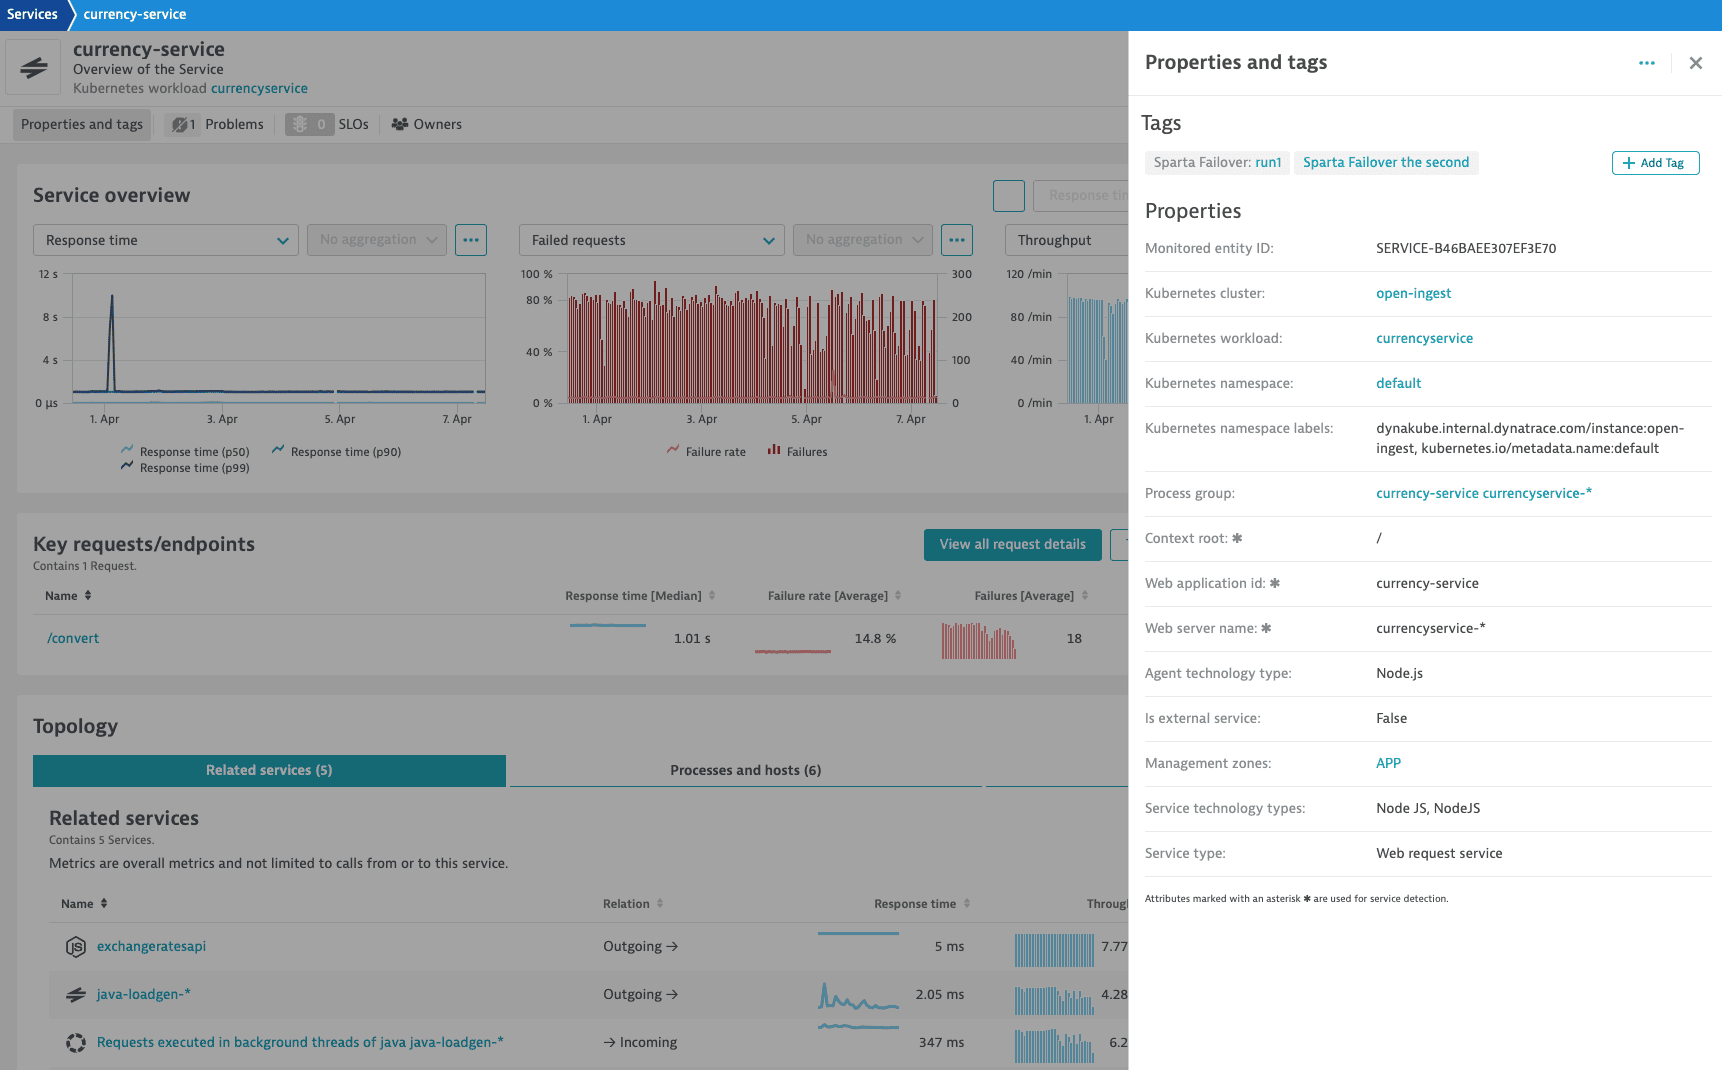1722x1070 pixels.
Task: Toggle the Response time (p90) legend series
Action: click(336, 452)
